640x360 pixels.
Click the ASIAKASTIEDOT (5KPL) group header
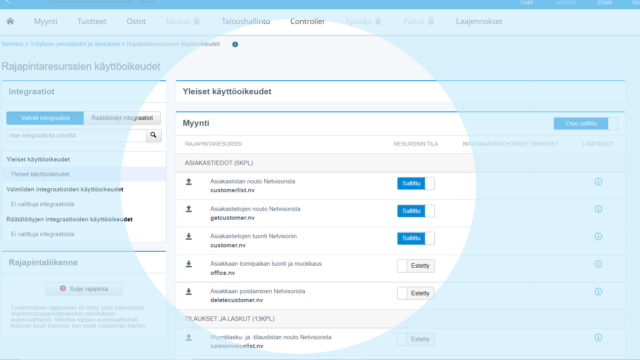click(x=219, y=163)
